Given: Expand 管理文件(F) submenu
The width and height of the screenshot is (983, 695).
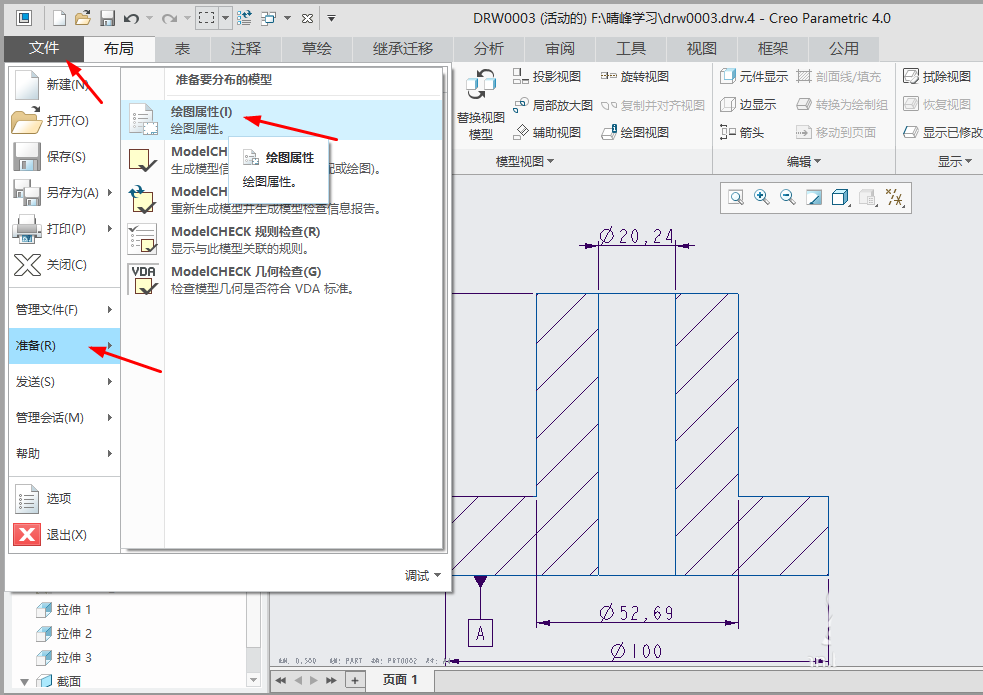Looking at the screenshot, I should coord(64,310).
